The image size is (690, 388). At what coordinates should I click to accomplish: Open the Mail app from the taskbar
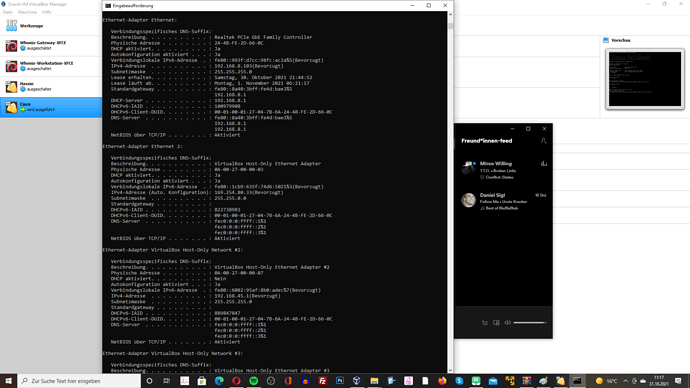coord(493,381)
